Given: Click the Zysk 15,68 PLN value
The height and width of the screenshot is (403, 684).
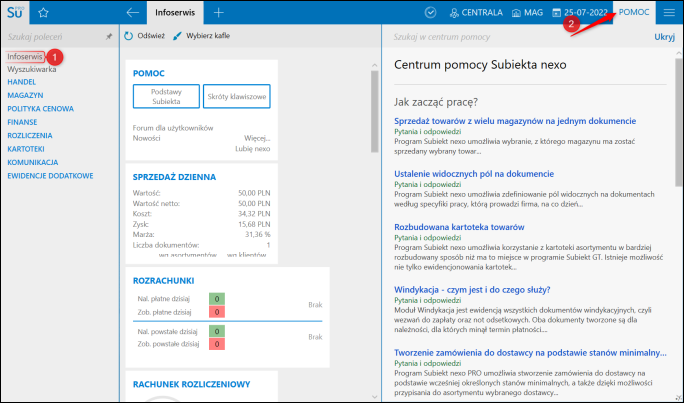Looking at the screenshot, I should 254,224.
